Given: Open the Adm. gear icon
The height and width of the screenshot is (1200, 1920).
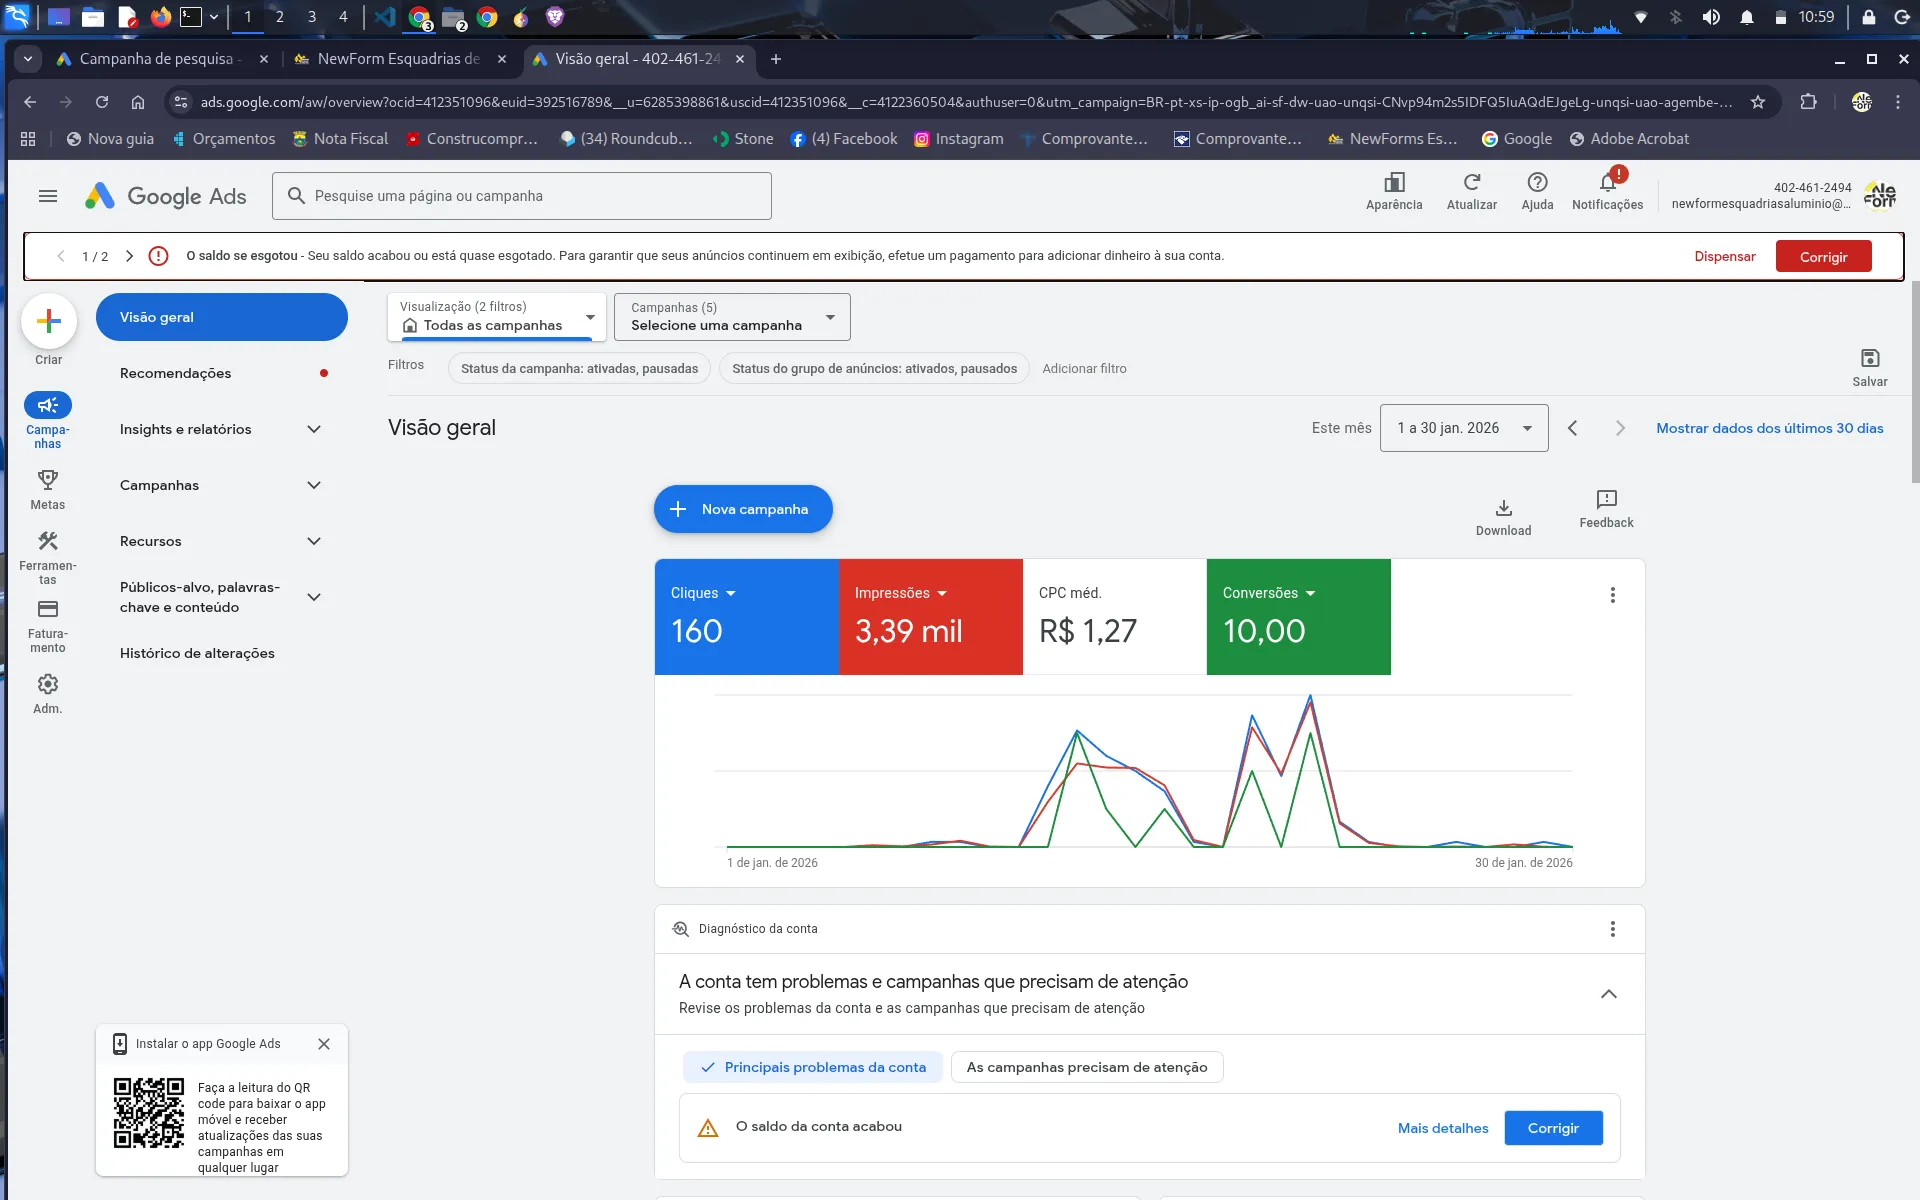Looking at the screenshot, I should click(x=47, y=684).
